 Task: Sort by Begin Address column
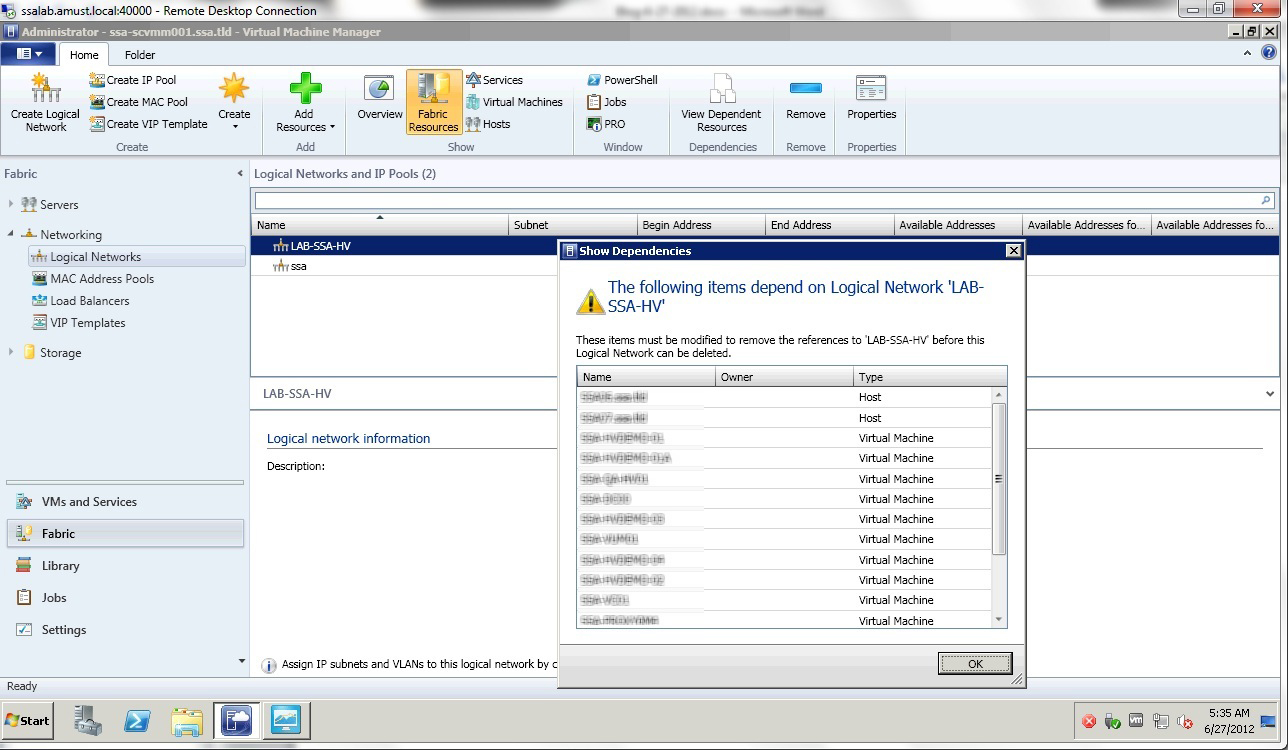[701, 225]
